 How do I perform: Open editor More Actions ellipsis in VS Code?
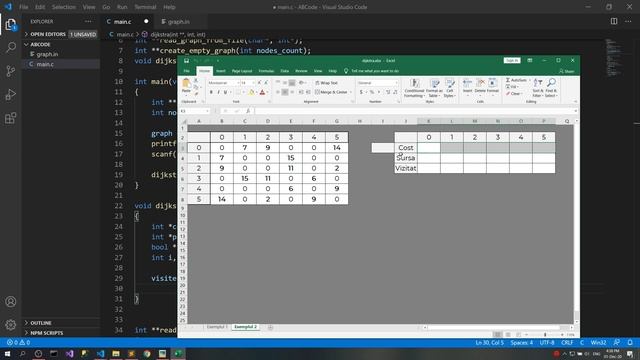[628, 21]
